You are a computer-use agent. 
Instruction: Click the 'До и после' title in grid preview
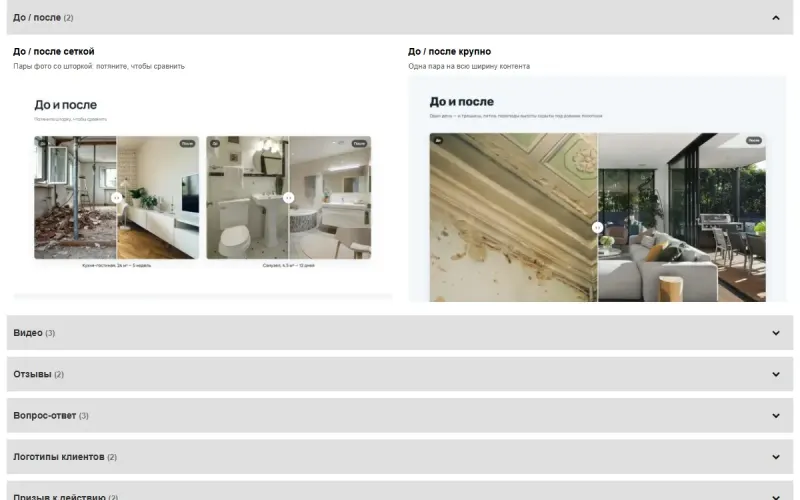click(x=65, y=105)
